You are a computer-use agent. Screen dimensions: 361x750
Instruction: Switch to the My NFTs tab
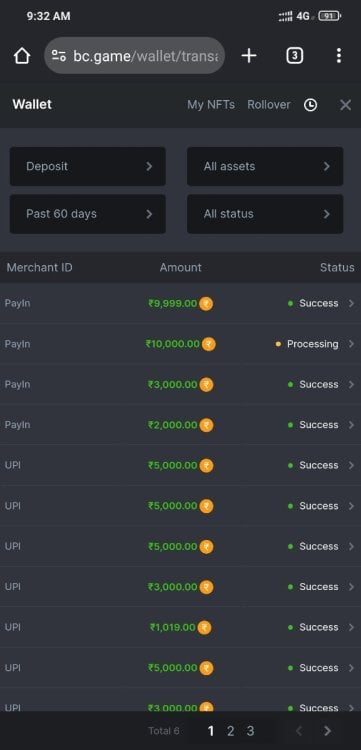(x=211, y=105)
